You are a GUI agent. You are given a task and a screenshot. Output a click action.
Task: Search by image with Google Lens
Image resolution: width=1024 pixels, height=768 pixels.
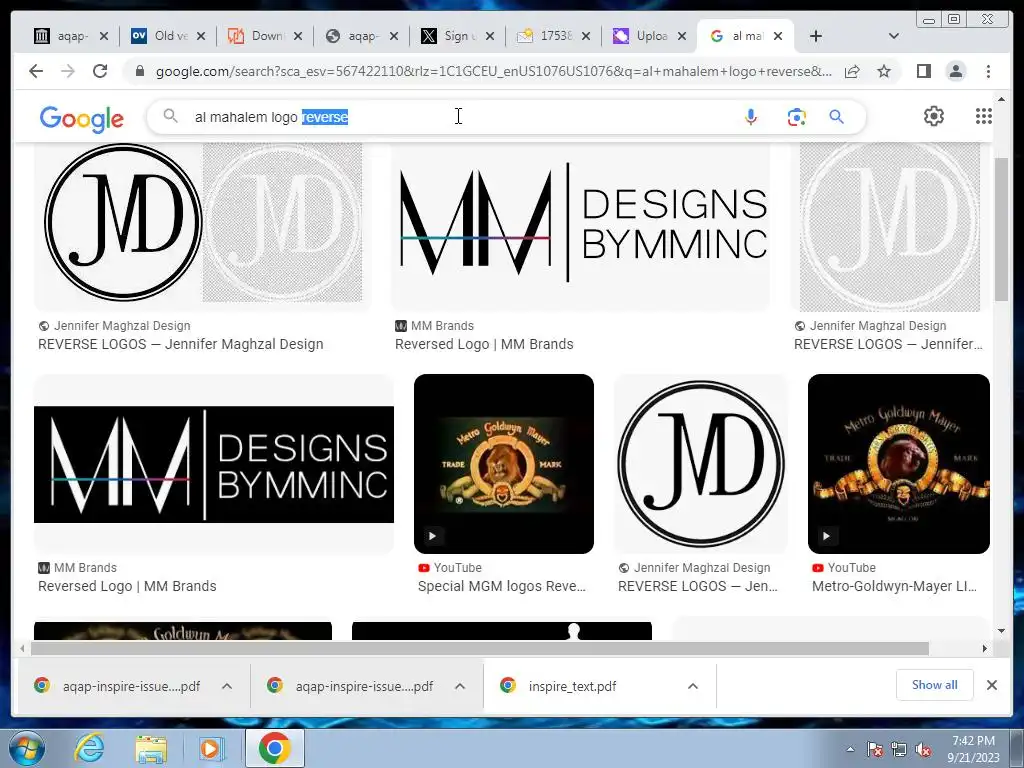coord(796,117)
